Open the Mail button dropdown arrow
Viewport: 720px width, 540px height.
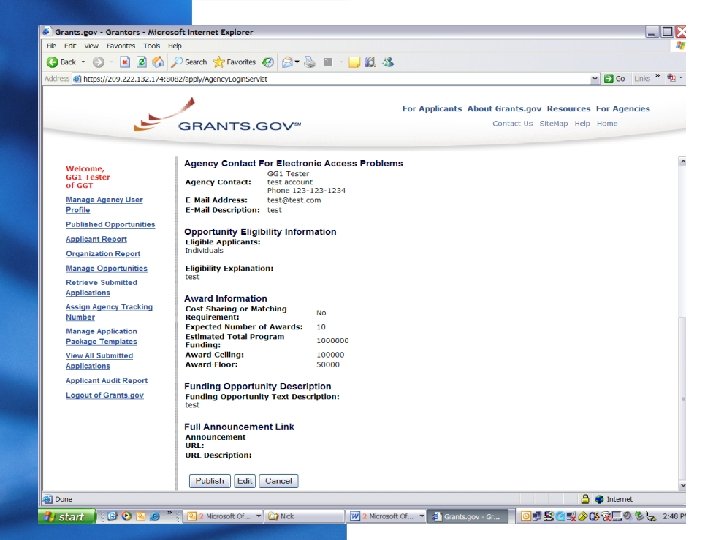297,62
